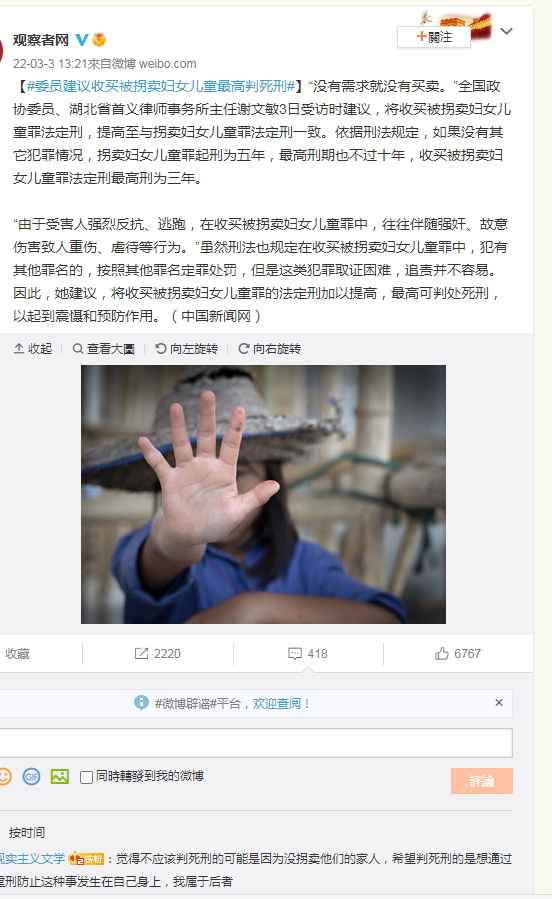Open the 按时间 sort option
Viewport: 552px width, 899px height.
coord(27,832)
